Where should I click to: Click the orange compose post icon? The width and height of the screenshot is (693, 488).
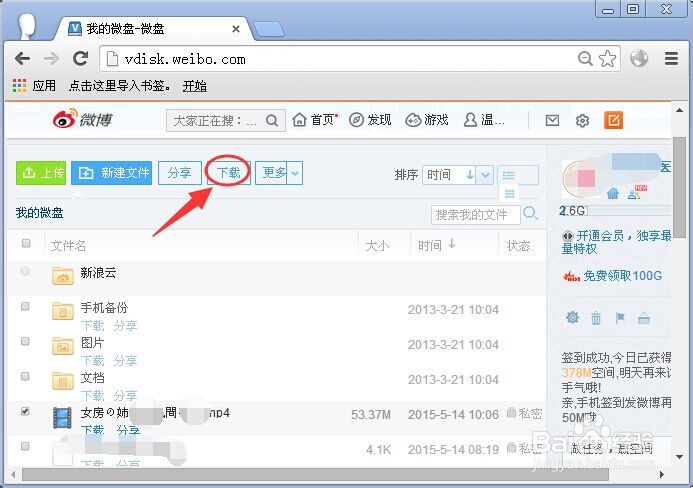(x=613, y=120)
